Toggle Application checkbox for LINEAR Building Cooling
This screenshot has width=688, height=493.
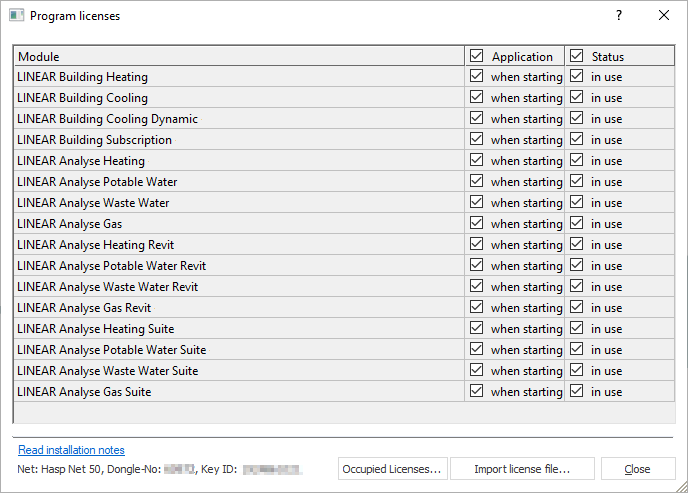(x=477, y=97)
